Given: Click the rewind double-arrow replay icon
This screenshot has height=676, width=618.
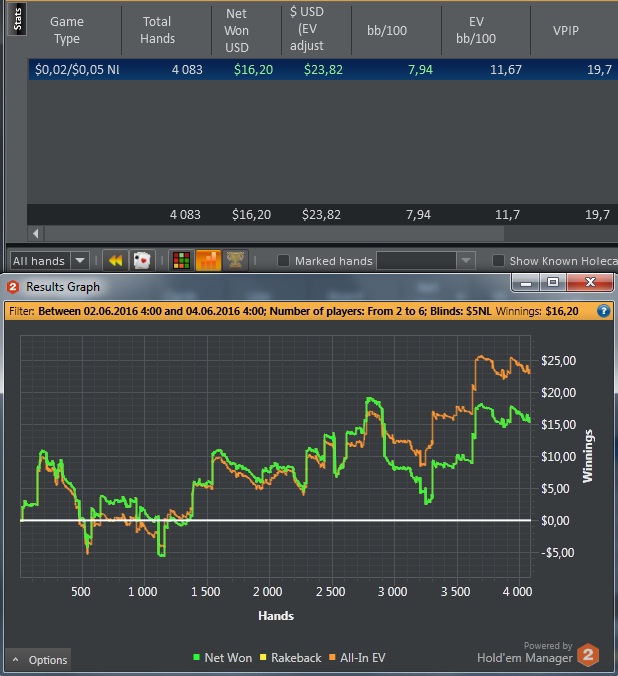Looking at the screenshot, I should [x=115, y=261].
